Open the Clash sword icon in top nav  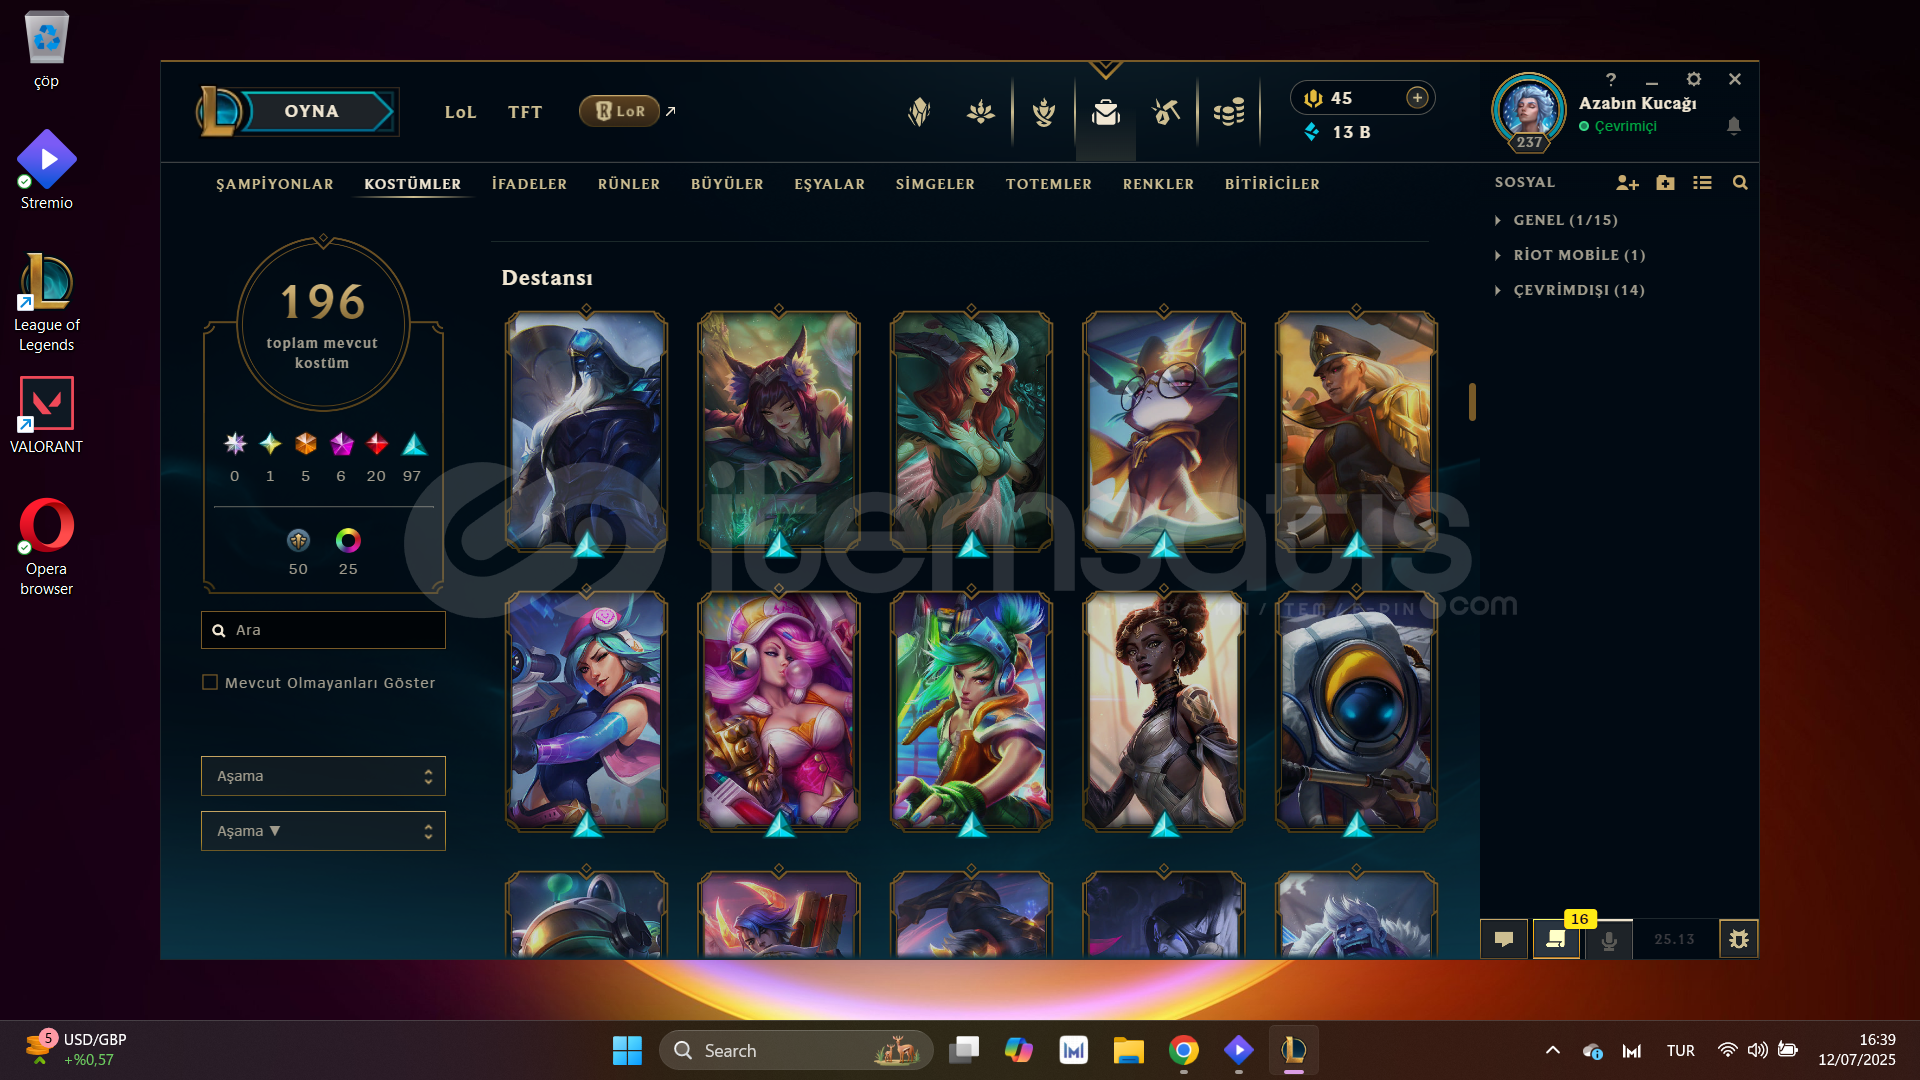(x=919, y=112)
